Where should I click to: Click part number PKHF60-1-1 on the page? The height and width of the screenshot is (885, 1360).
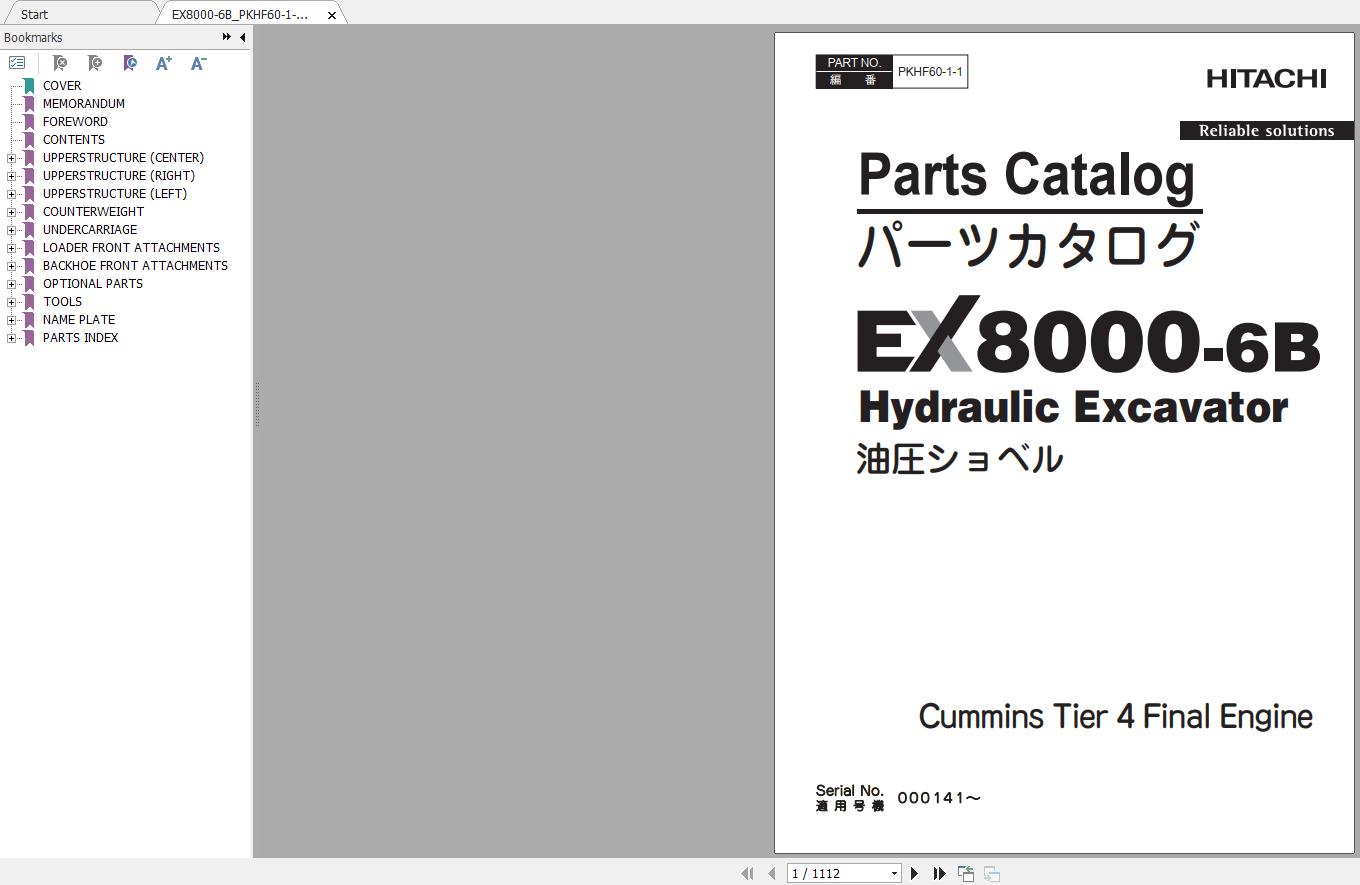930,72
